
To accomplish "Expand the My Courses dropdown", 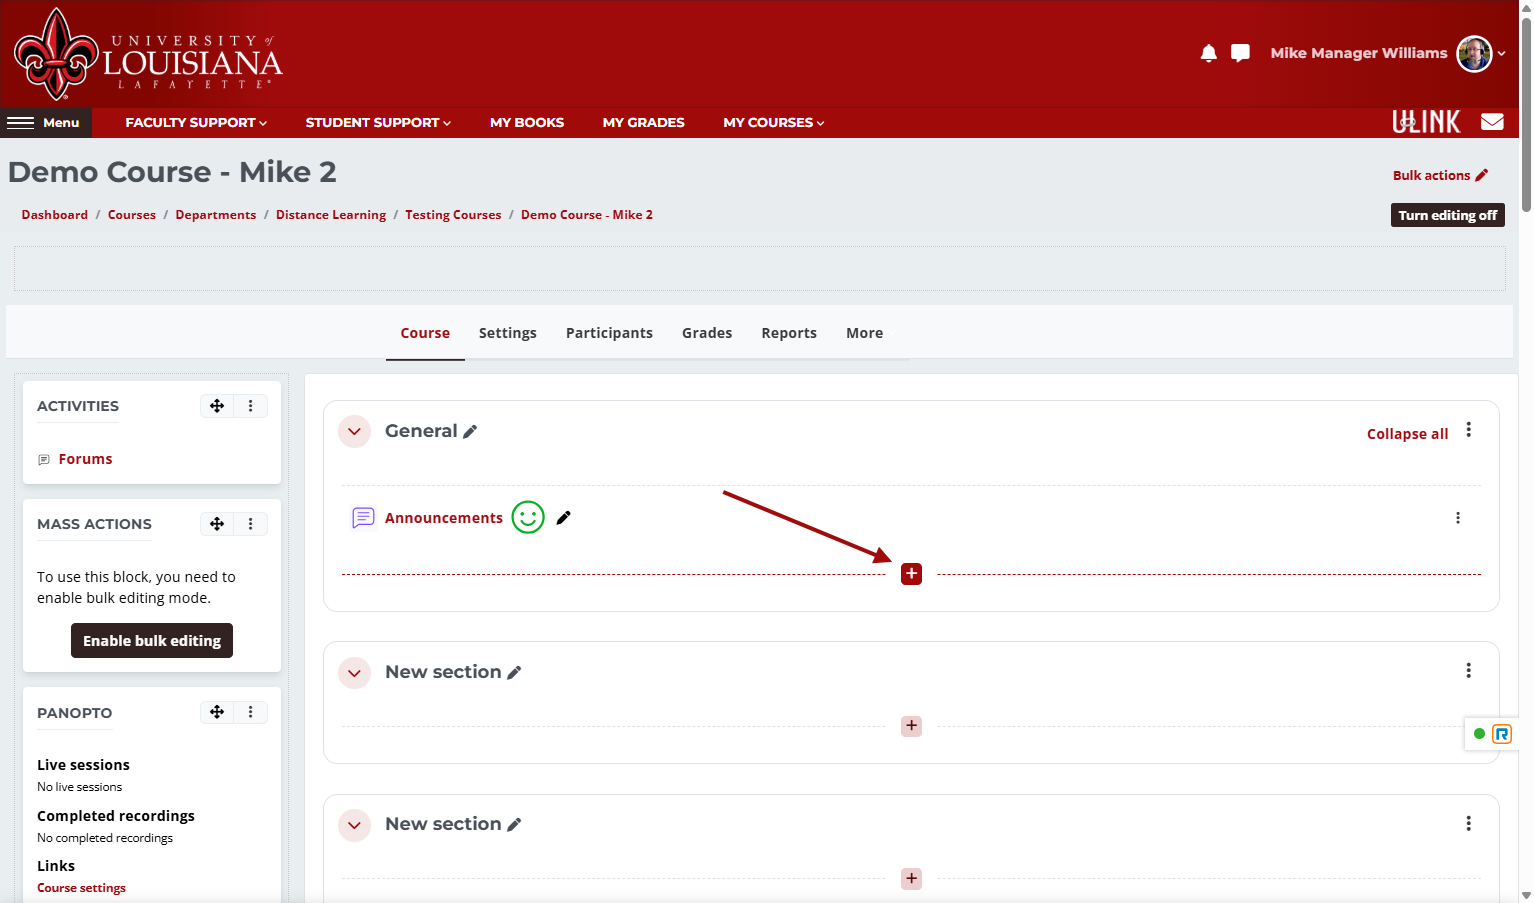I will (774, 123).
